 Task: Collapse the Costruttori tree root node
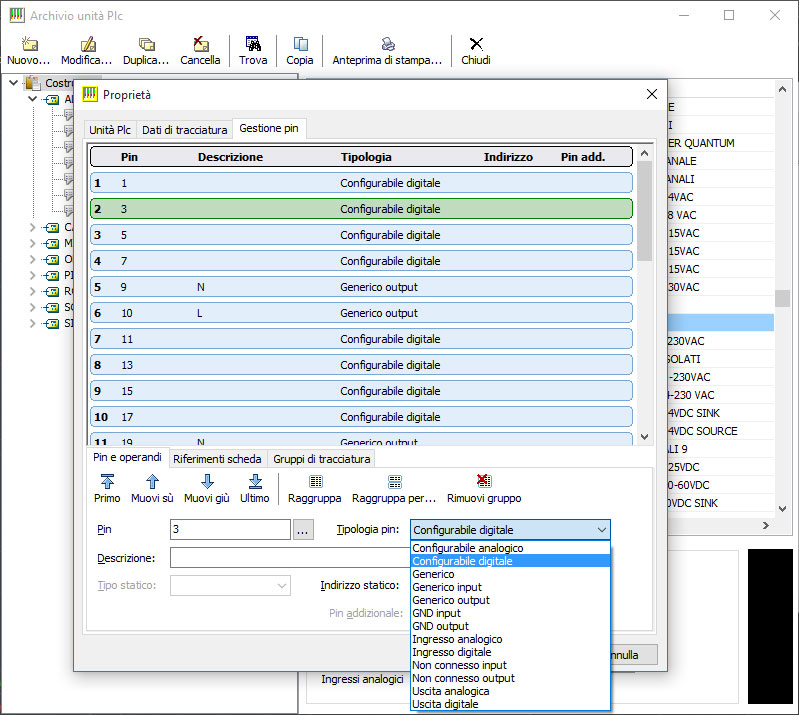pyautogui.click(x=14, y=83)
